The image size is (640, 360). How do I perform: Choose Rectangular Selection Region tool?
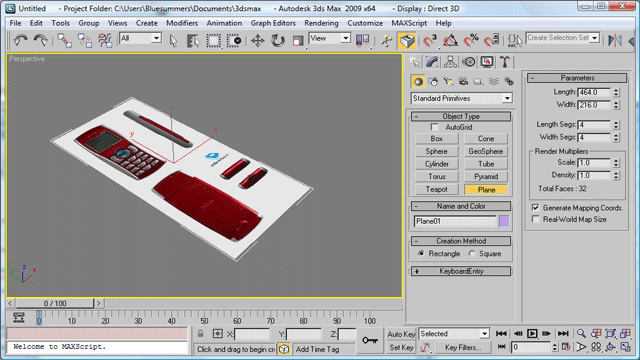213,40
